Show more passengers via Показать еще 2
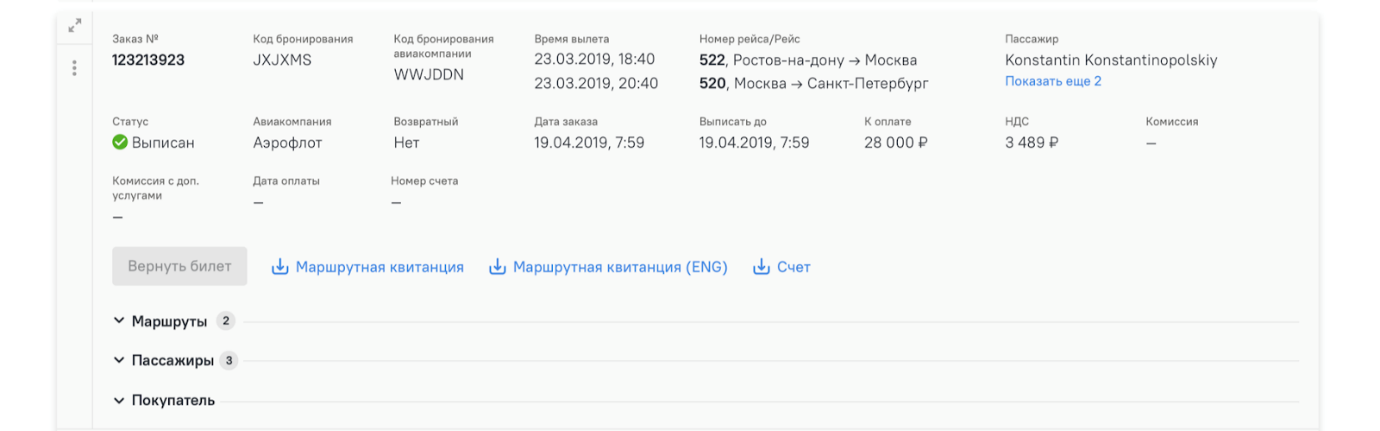The image size is (1380, 431). coord(1053,81)
